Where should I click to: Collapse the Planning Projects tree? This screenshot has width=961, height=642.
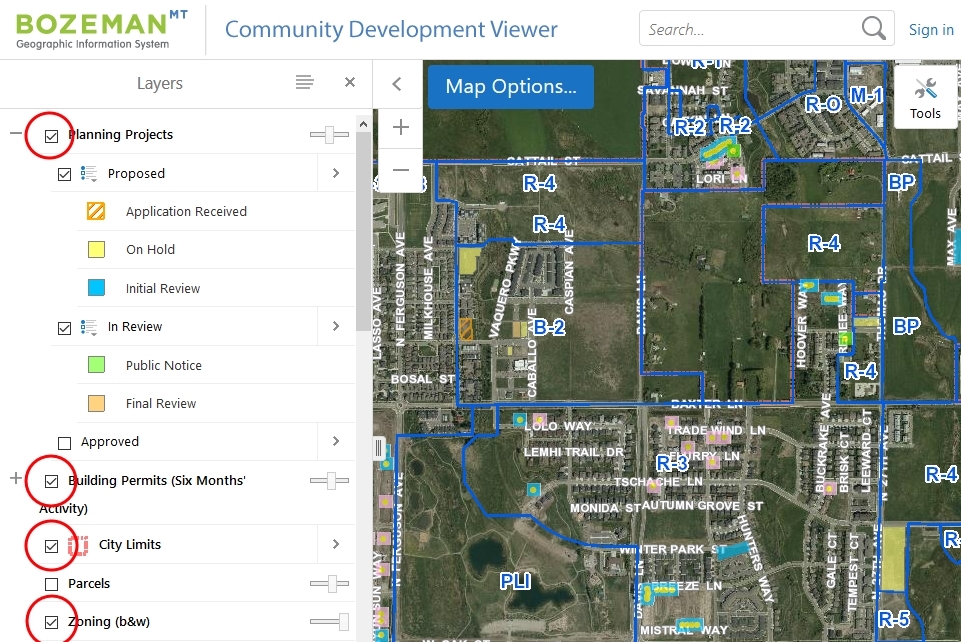[x=15, y=133]
